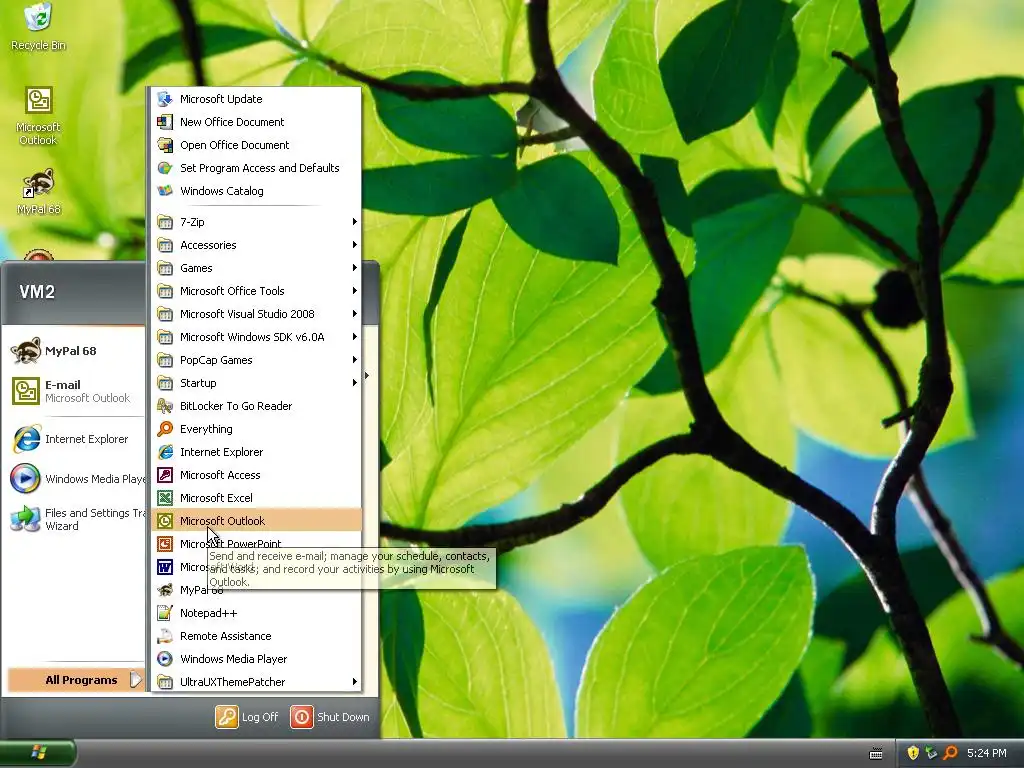Click Internet Explorer icon in programs list
Screen dimensions: 1024x768
click(x=165, y=452)
